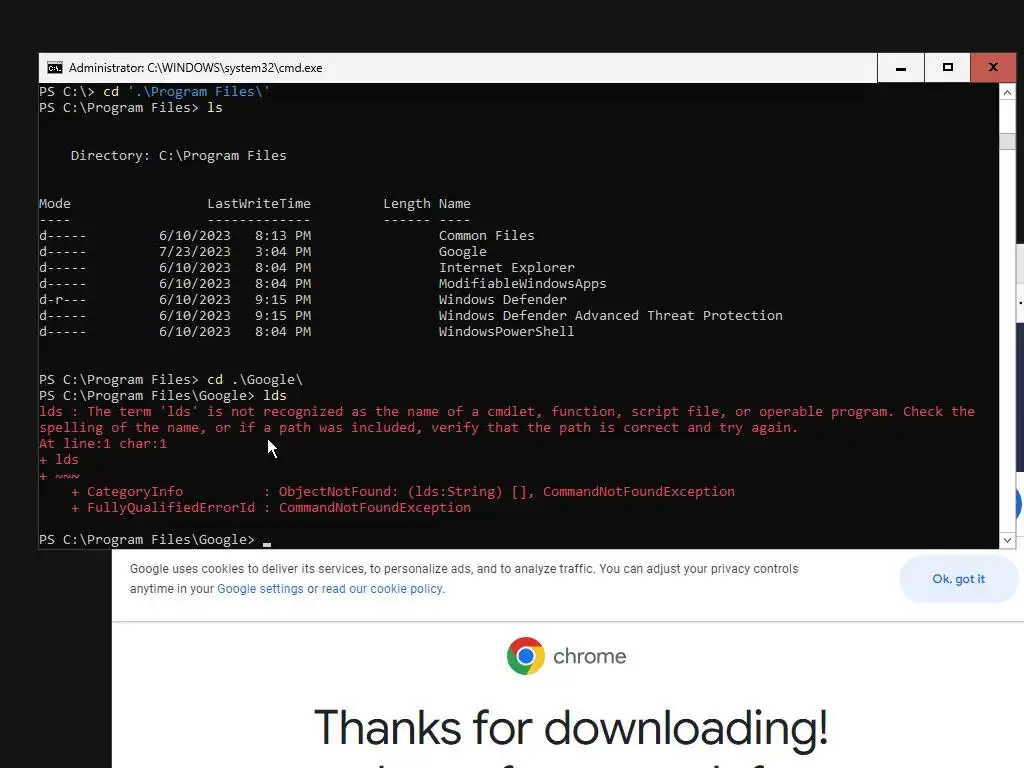Click the "7/23/2023" date in listing
This screenshot has width=1024, height=768.
(195, 251)
